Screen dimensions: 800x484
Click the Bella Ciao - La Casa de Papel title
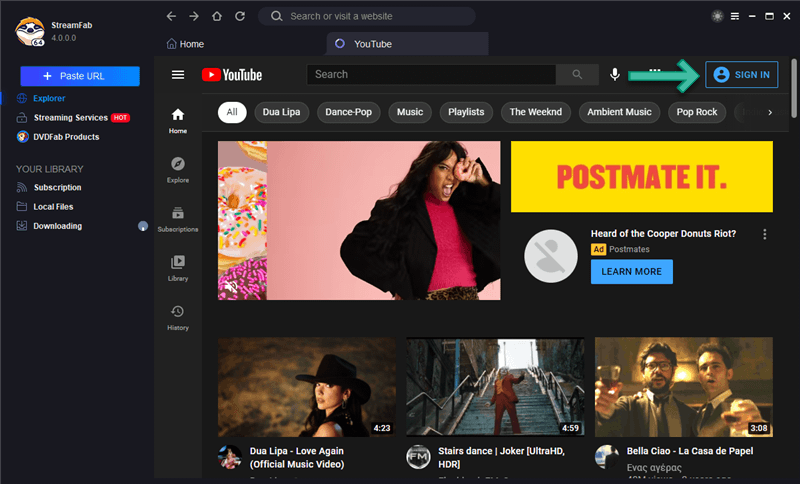pos(690,451)
